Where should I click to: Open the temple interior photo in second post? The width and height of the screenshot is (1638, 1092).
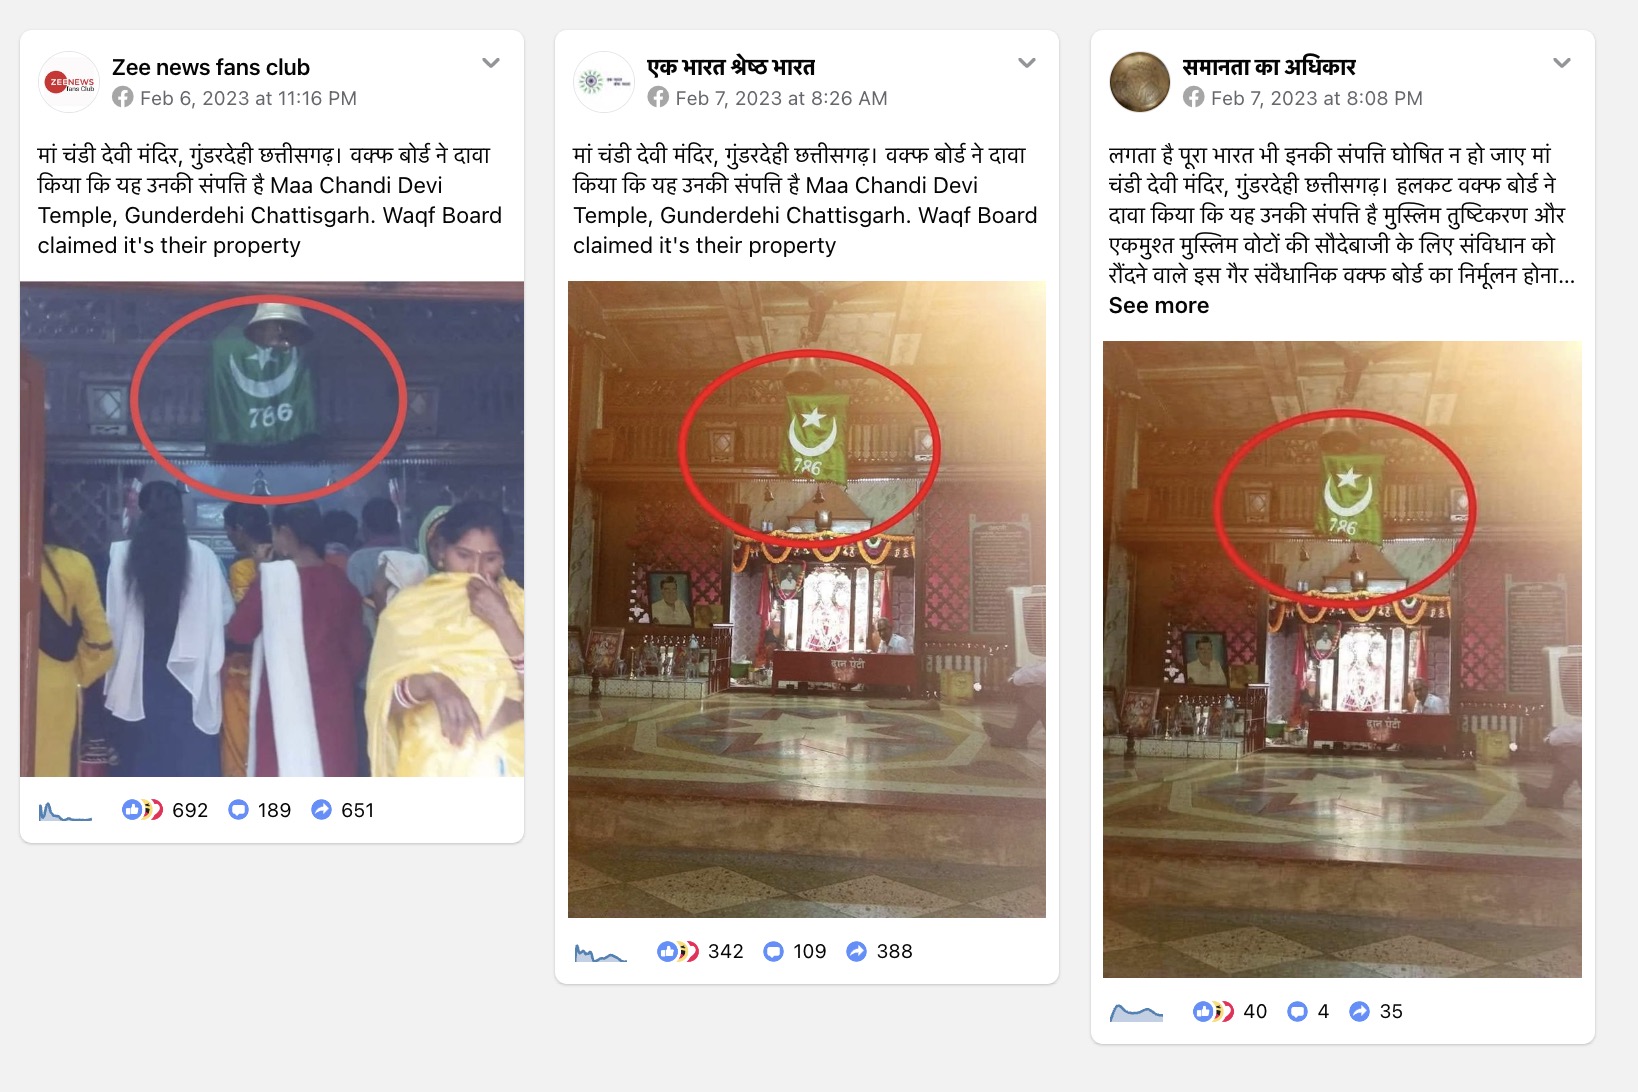(x=807, y=599)
